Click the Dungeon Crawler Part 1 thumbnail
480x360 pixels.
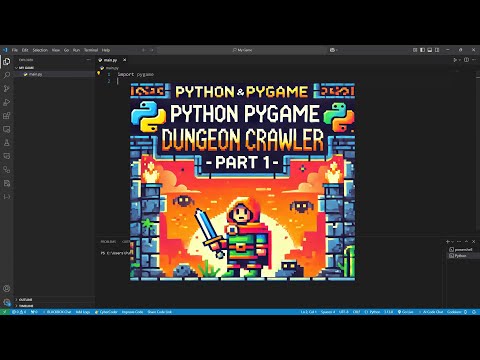242,182
